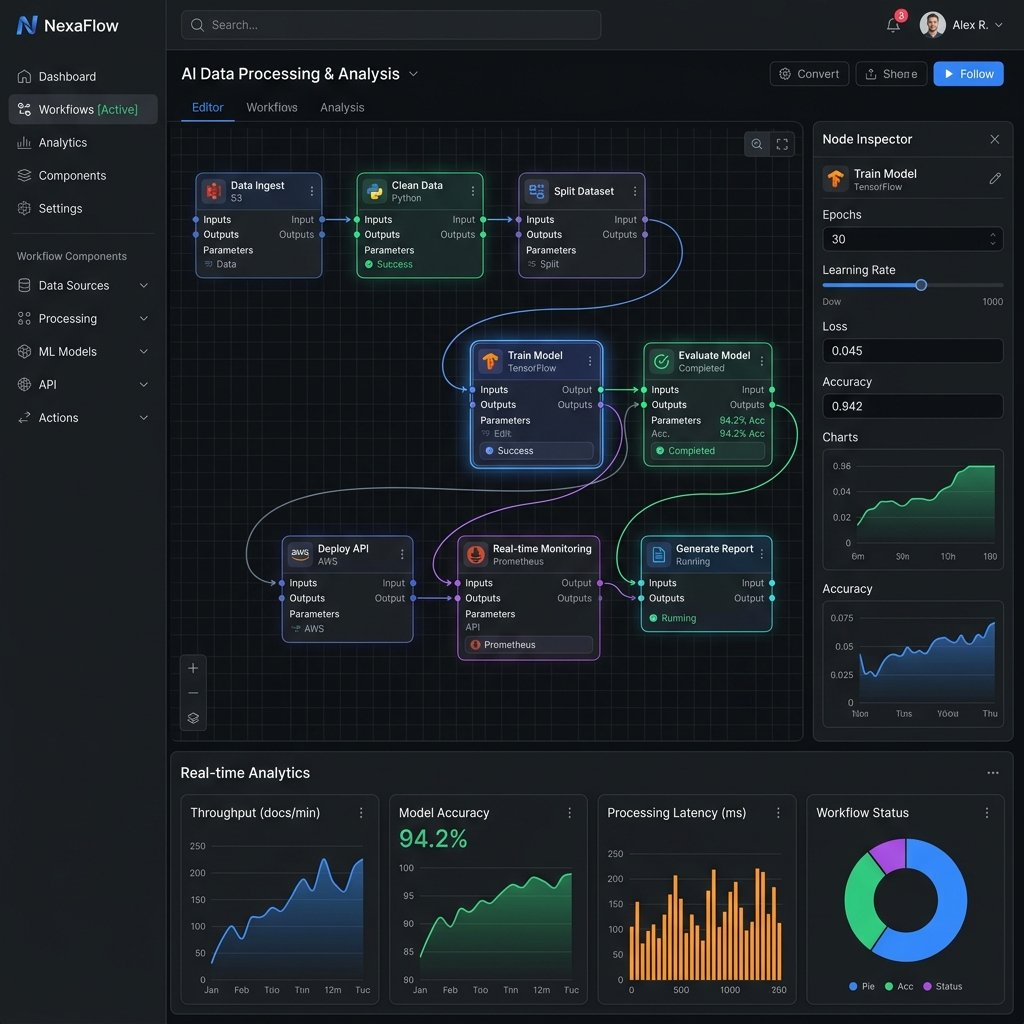
Task: Click the Pie legend swatch
Action: (853, 986)
